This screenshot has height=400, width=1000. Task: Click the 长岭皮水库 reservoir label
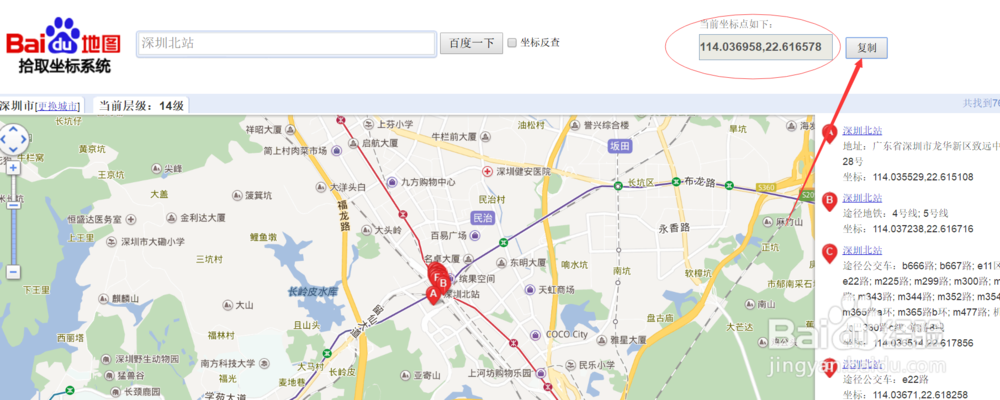coord(312,292)
